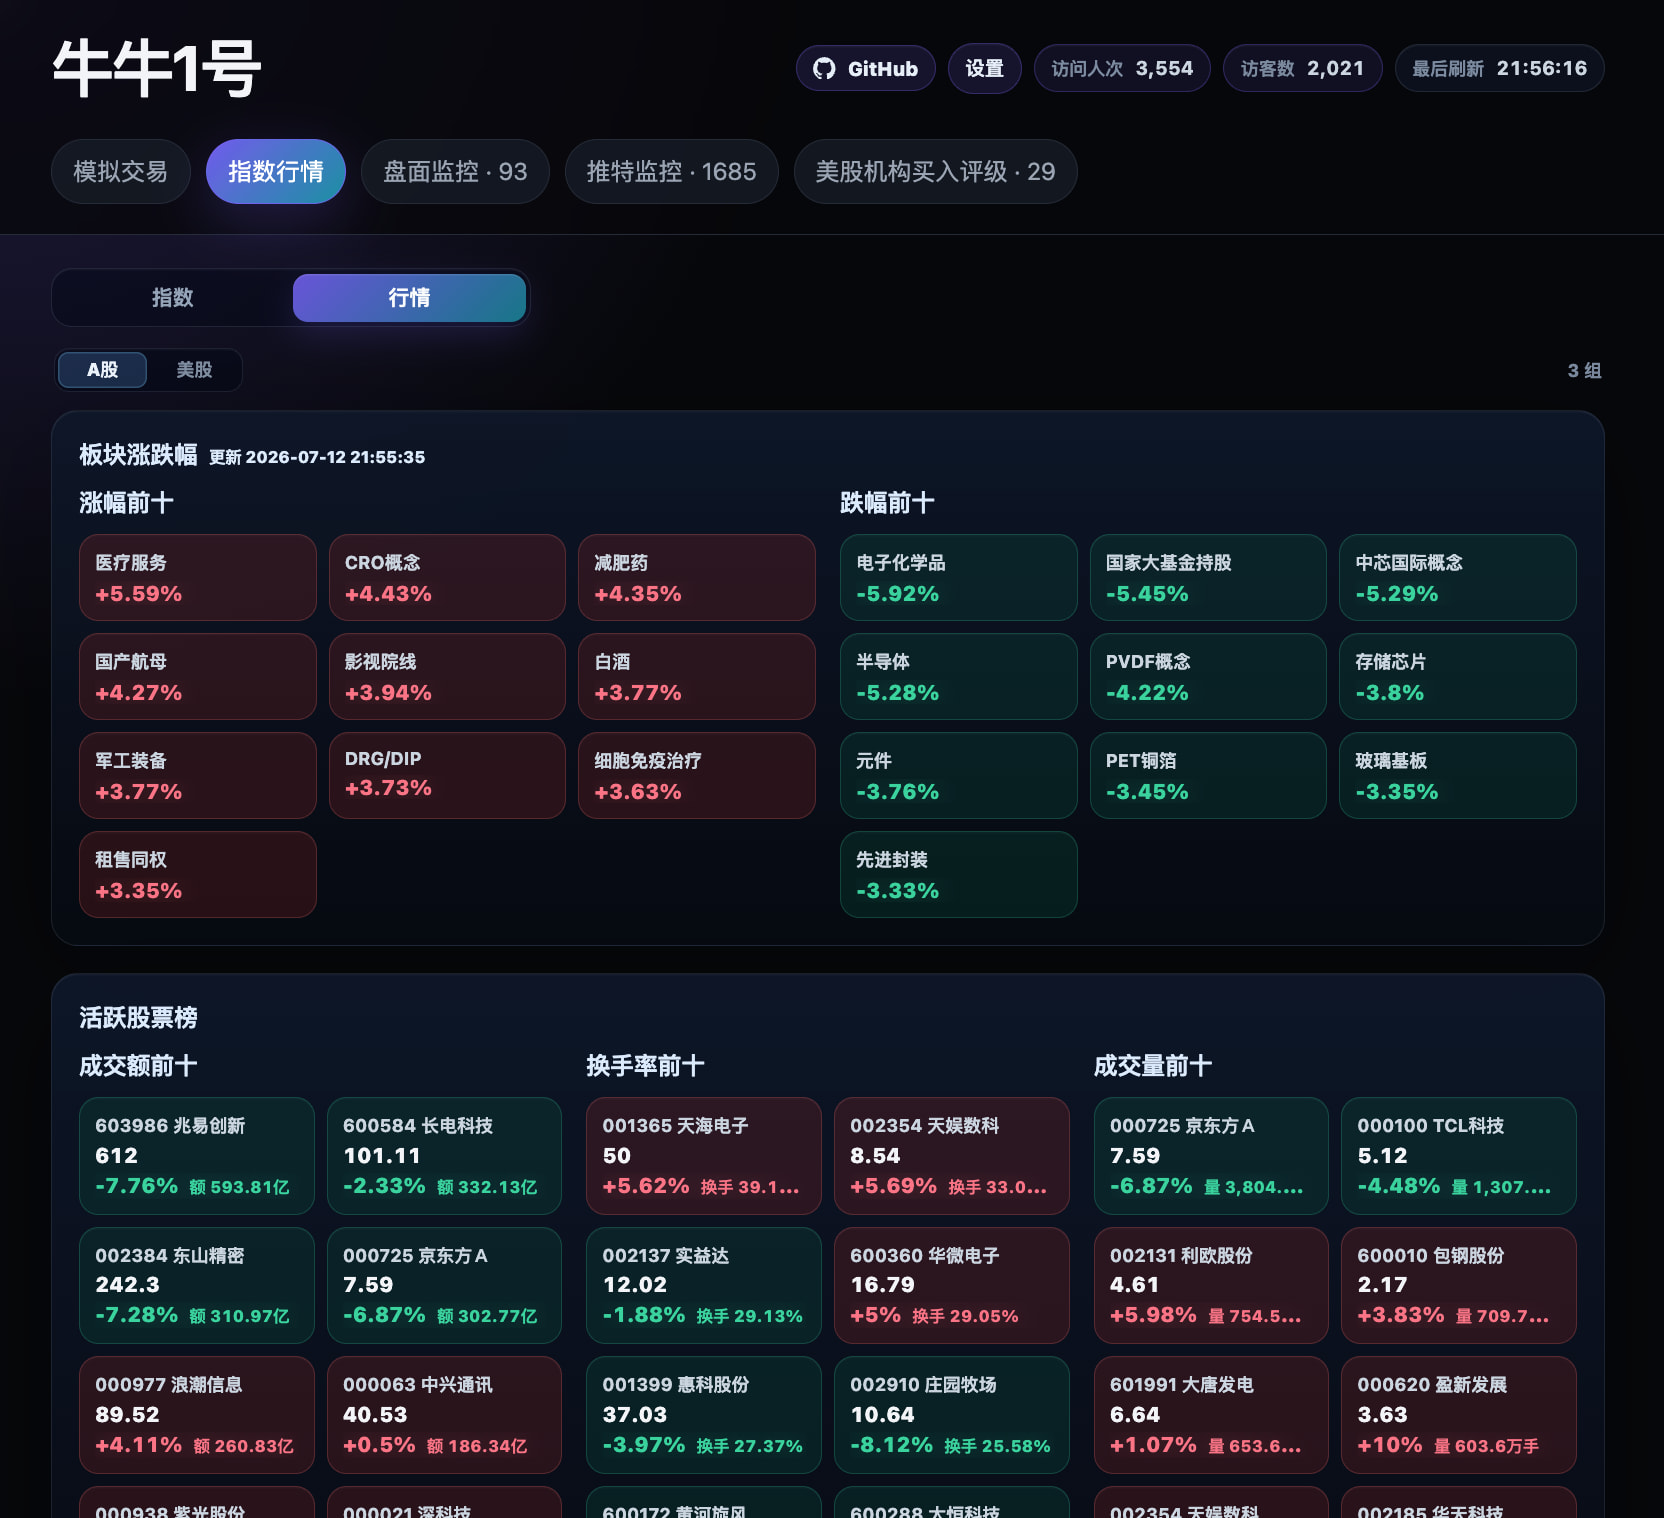Click the 换手率前十 column heading
Image resolution: width=1664 pixels, height=1518 pixels.
click(645, 1066)
